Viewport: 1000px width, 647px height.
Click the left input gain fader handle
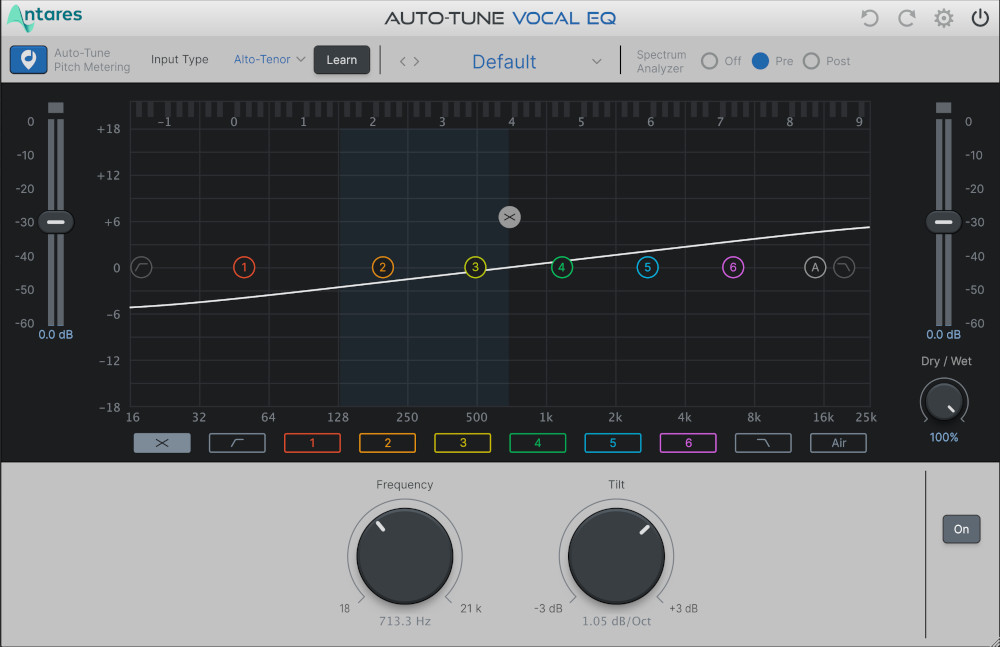56,221
